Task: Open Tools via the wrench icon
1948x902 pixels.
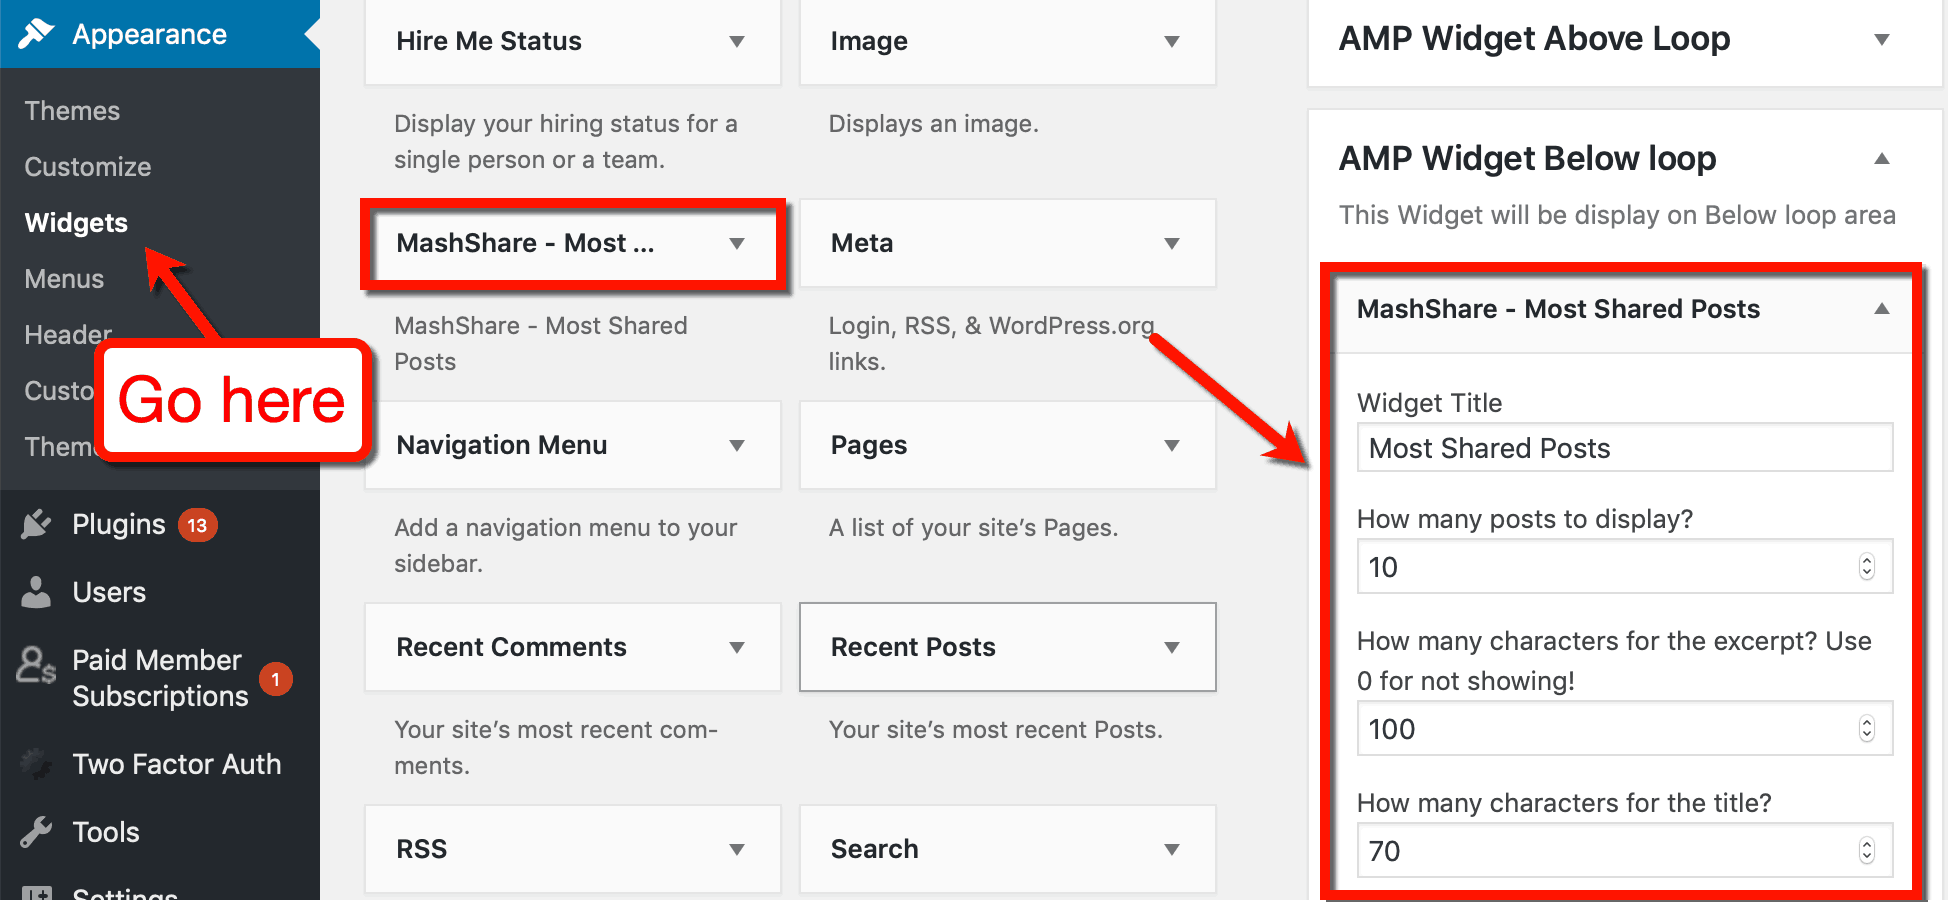Action: point(36,830)
